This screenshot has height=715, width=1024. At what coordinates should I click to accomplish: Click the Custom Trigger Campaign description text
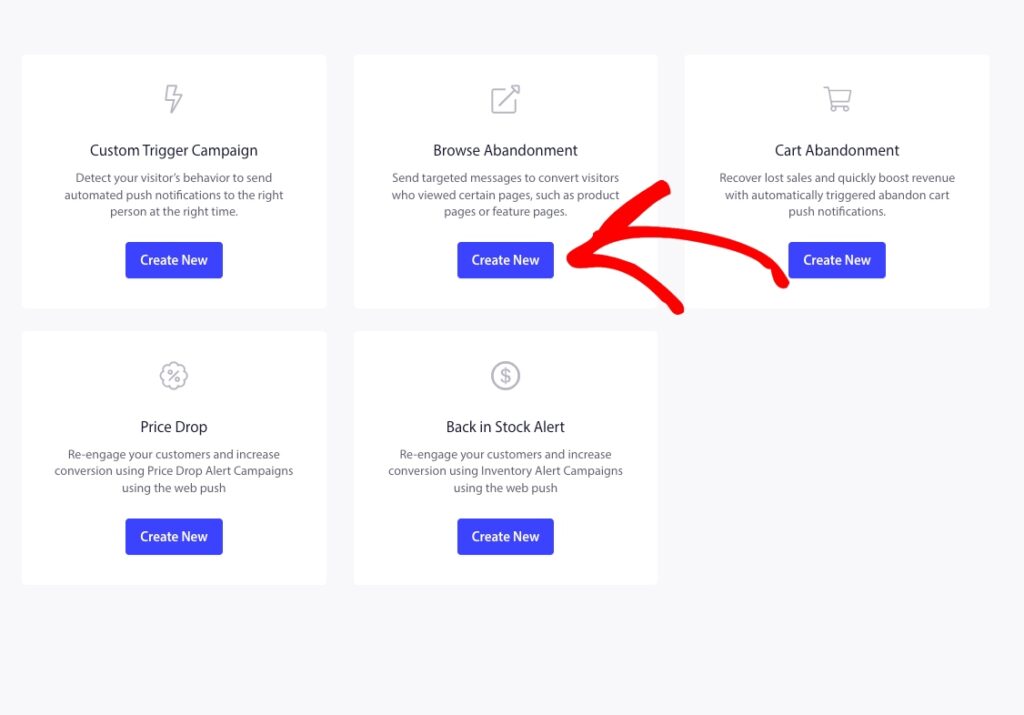(x=174, y=195)
